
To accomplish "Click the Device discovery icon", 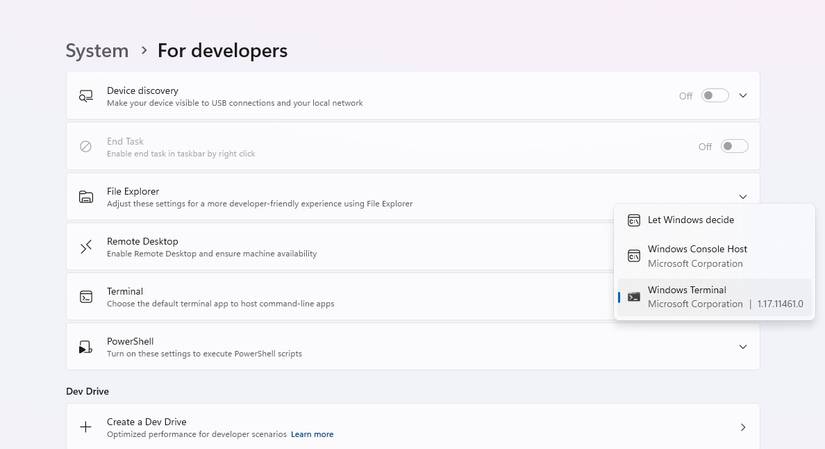I will (86, 96).
